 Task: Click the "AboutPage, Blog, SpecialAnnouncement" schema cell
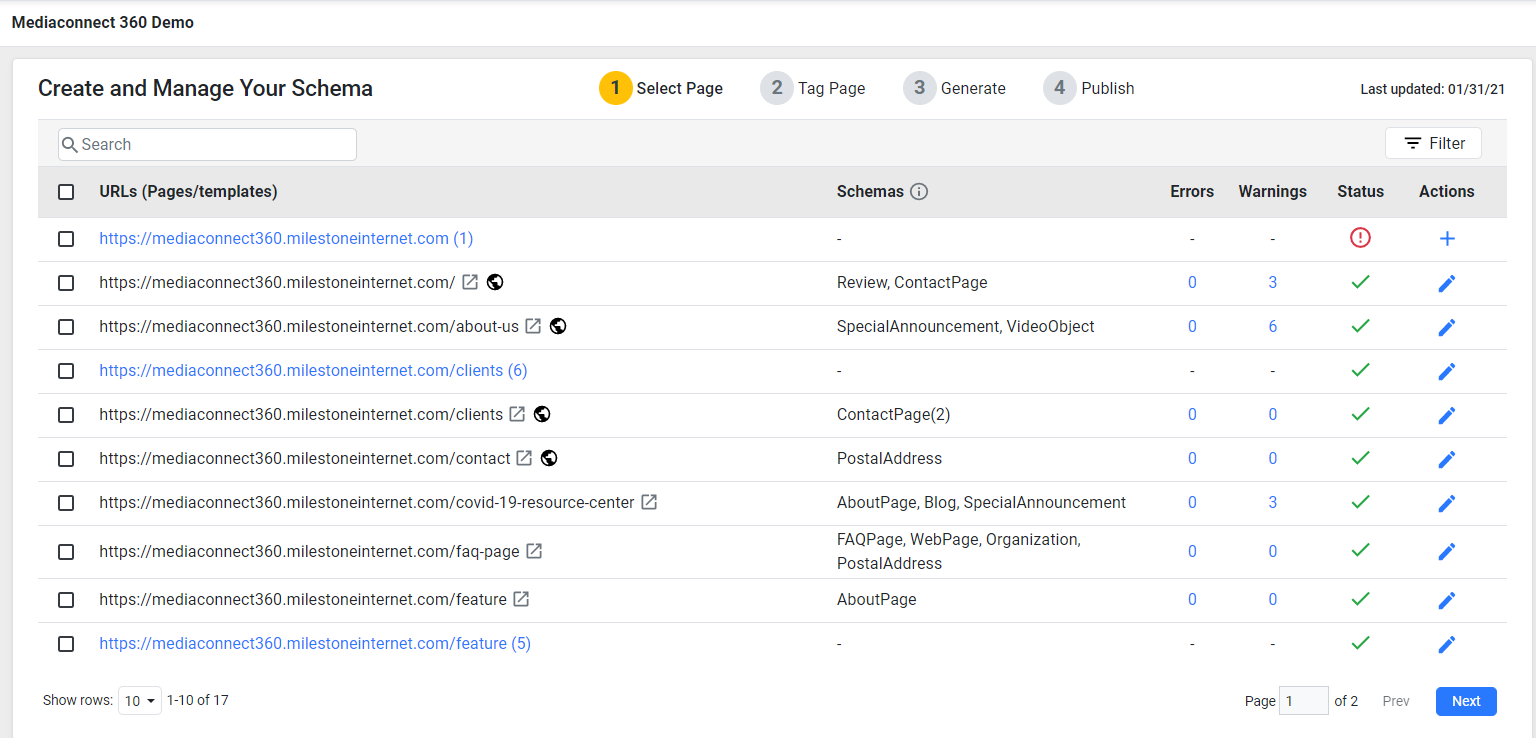pos(982,502)
